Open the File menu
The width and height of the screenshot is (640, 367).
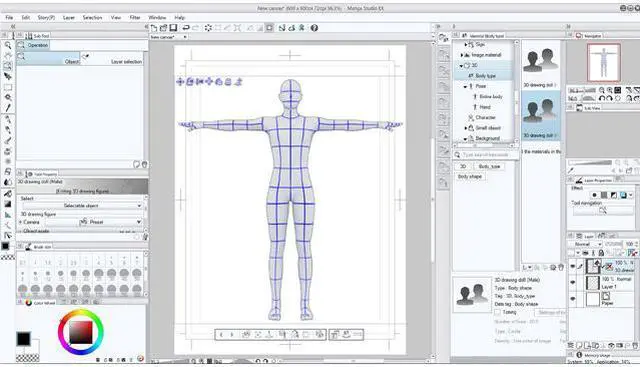pyautogui.click(x=9, y=18)
